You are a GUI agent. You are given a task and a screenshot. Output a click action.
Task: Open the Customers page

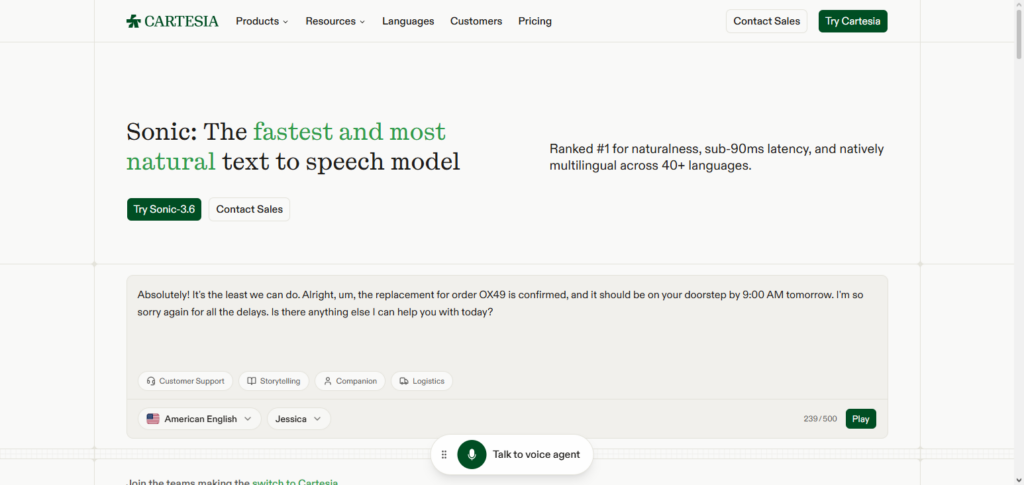(x=476, y=21)
